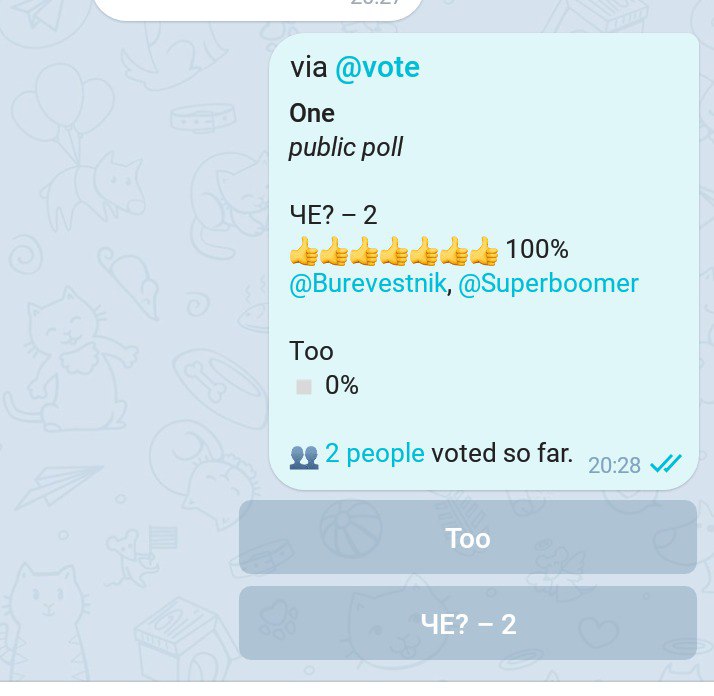Select the bold poll title "One"

point(312,114)
